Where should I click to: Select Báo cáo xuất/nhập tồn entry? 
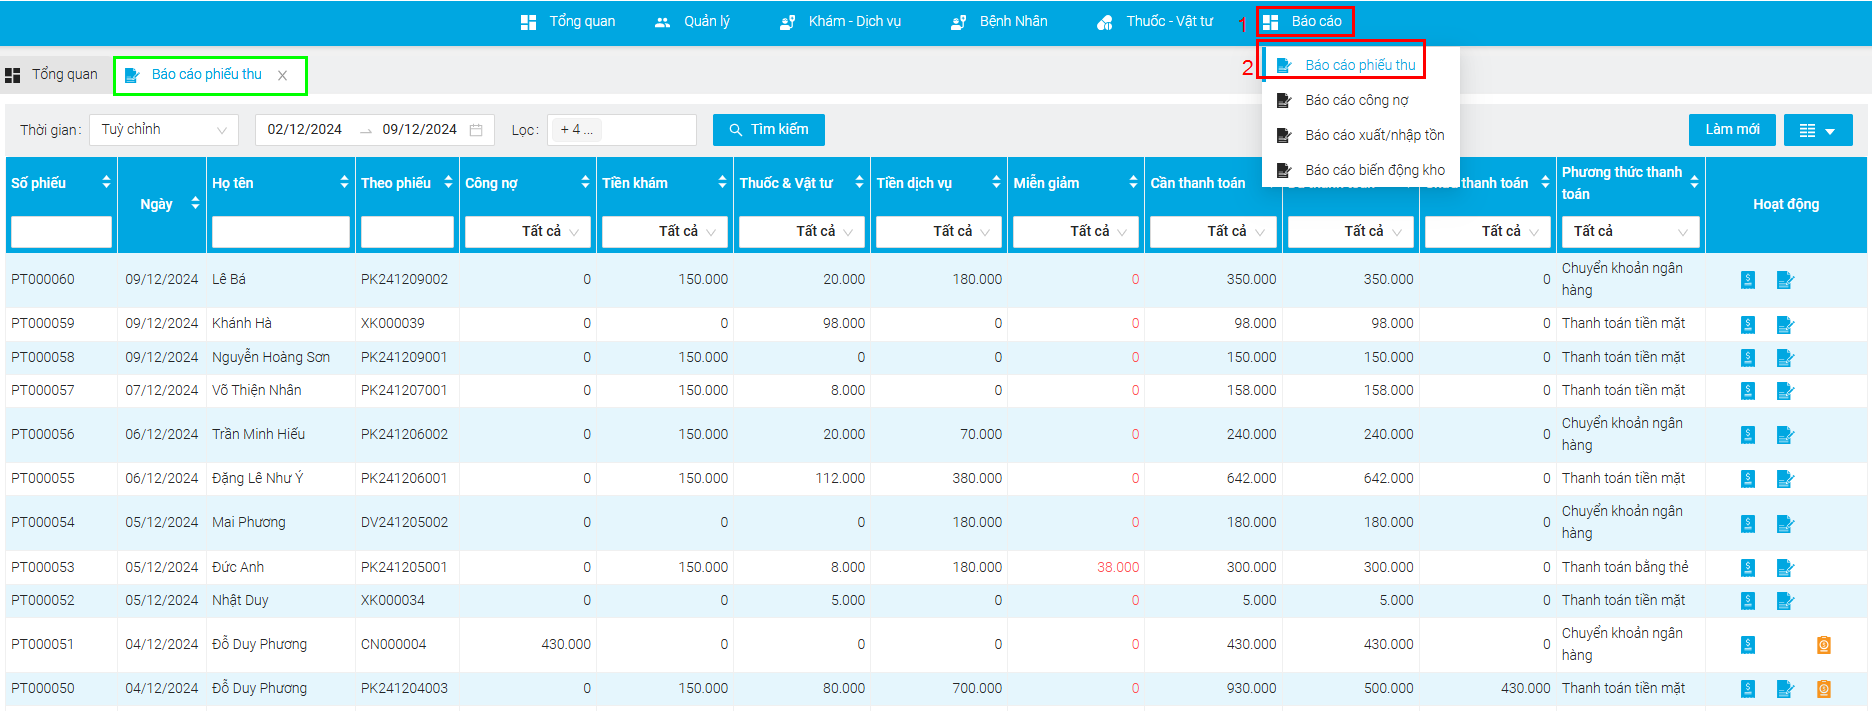coord(1361,135)
